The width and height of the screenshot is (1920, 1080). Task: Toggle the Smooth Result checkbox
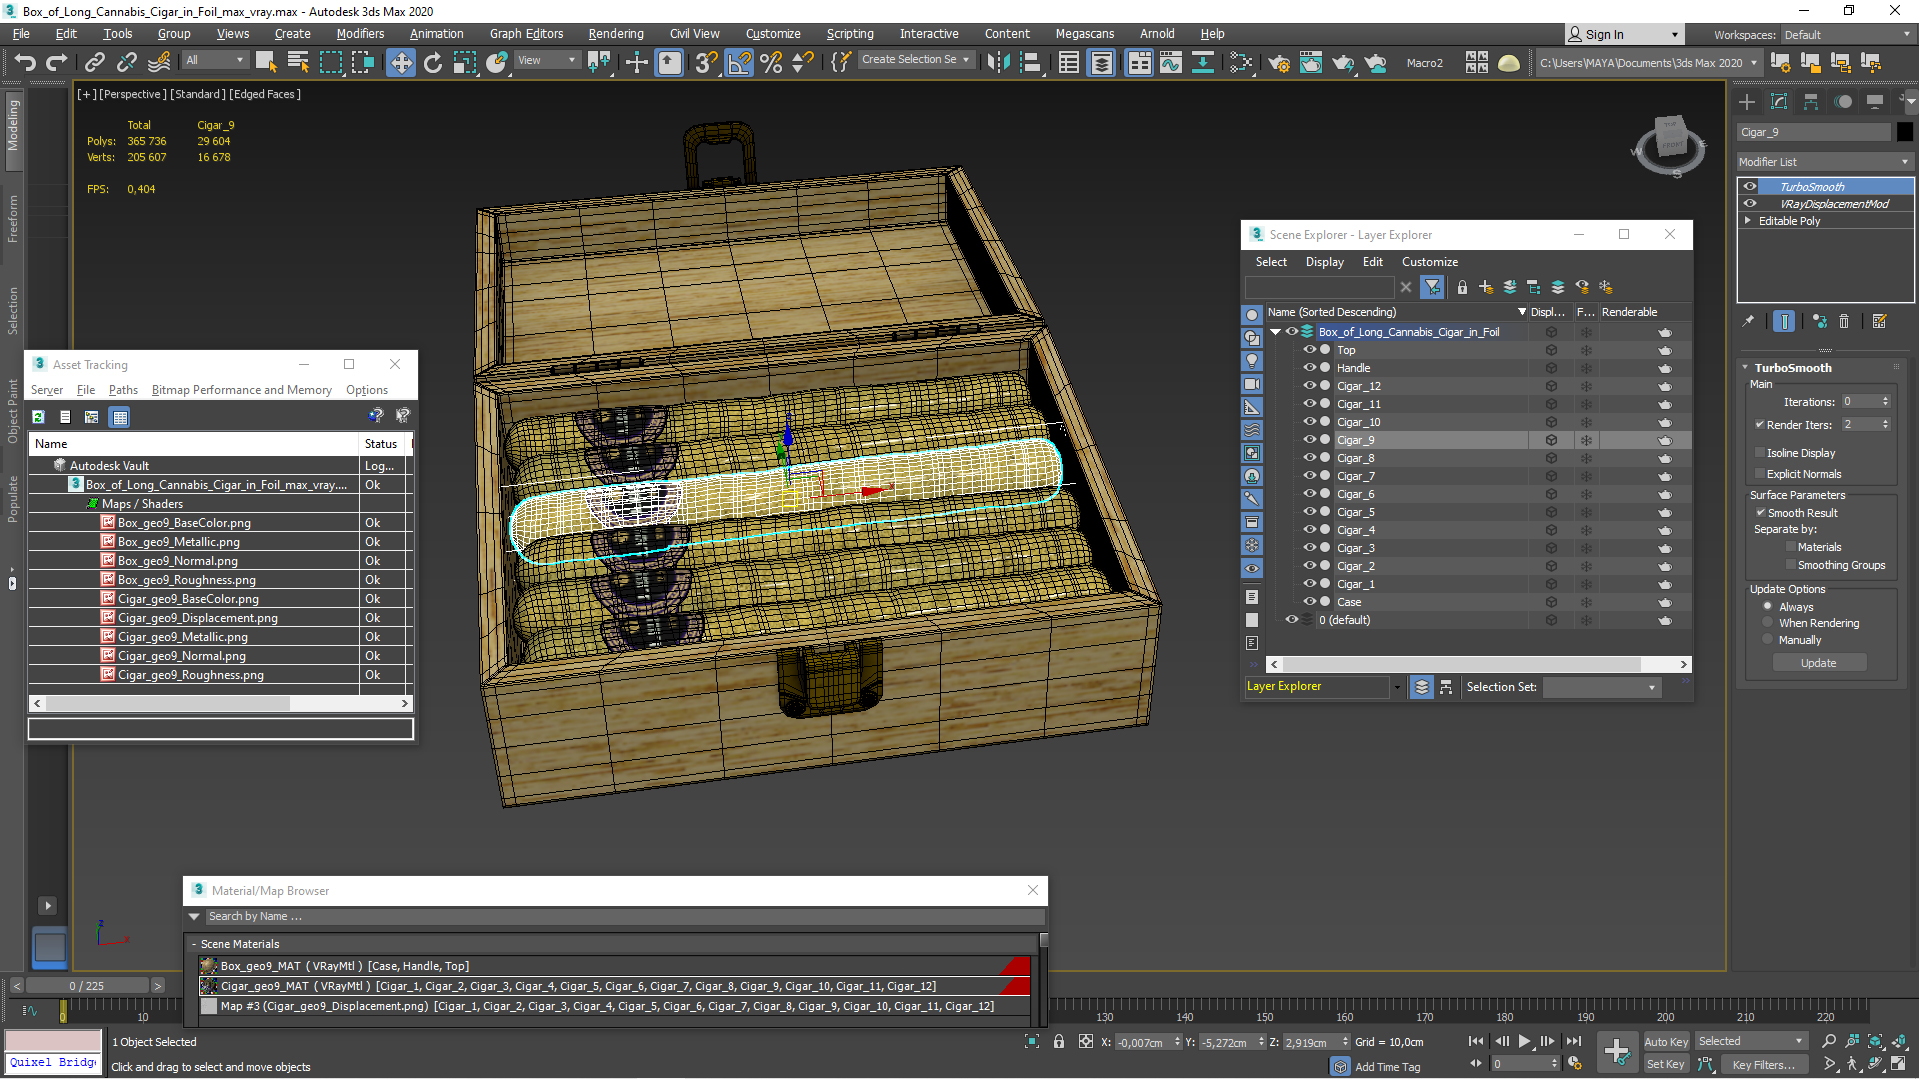[x=1761, y=512]
